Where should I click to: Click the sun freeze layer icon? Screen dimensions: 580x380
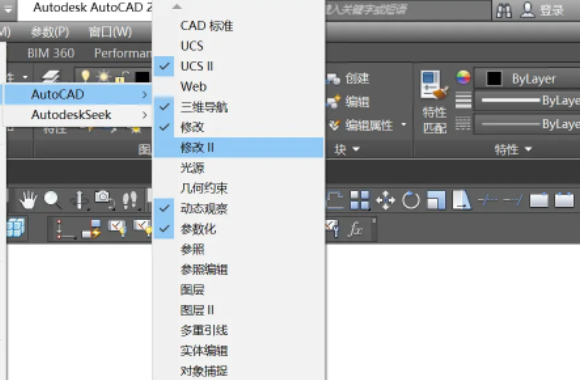pyautogui.click(x=103, y=76)
